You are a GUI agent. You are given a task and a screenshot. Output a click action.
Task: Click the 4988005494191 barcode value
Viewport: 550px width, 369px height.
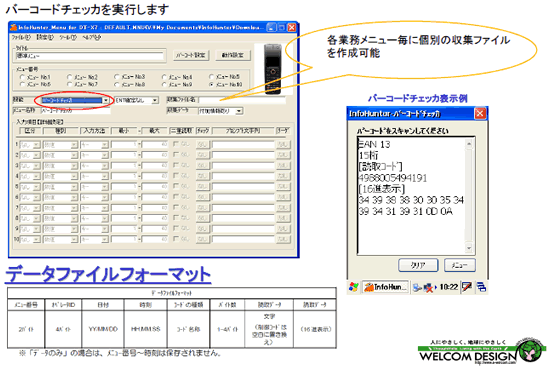click(x=393, y=177)
